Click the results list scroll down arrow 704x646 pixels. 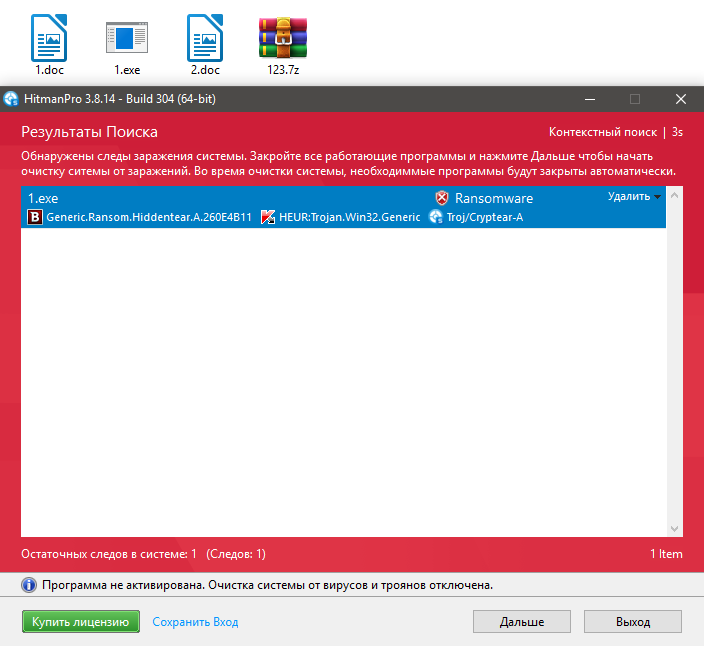coord(674,529)
